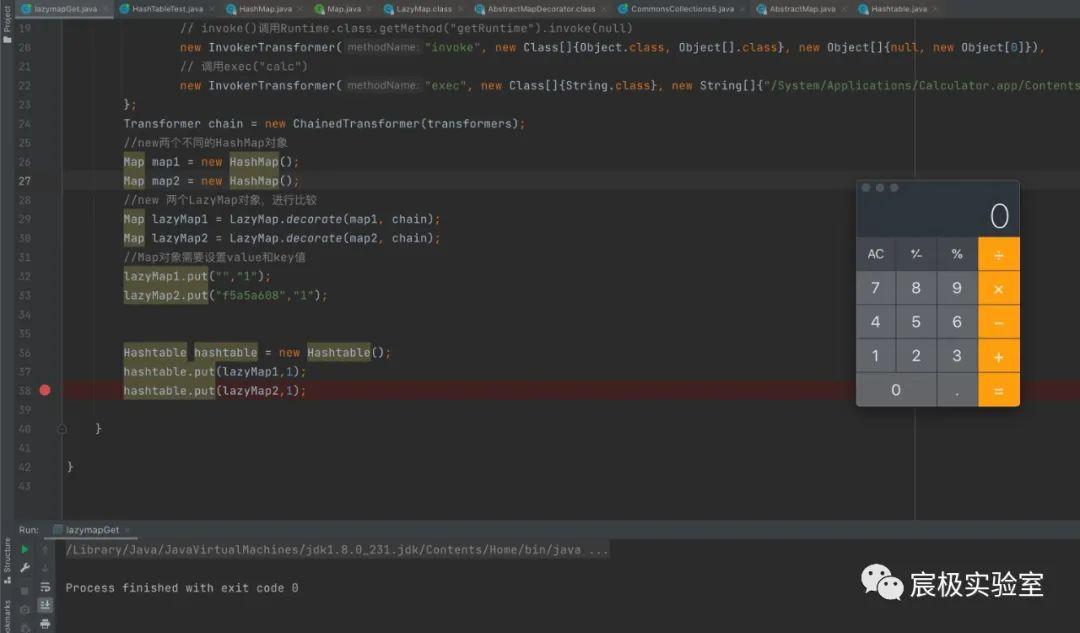Screen dimensions: 1080x633
Task: Click 'decorate' in the lazyMap1 line
Action: coord(314,219)
